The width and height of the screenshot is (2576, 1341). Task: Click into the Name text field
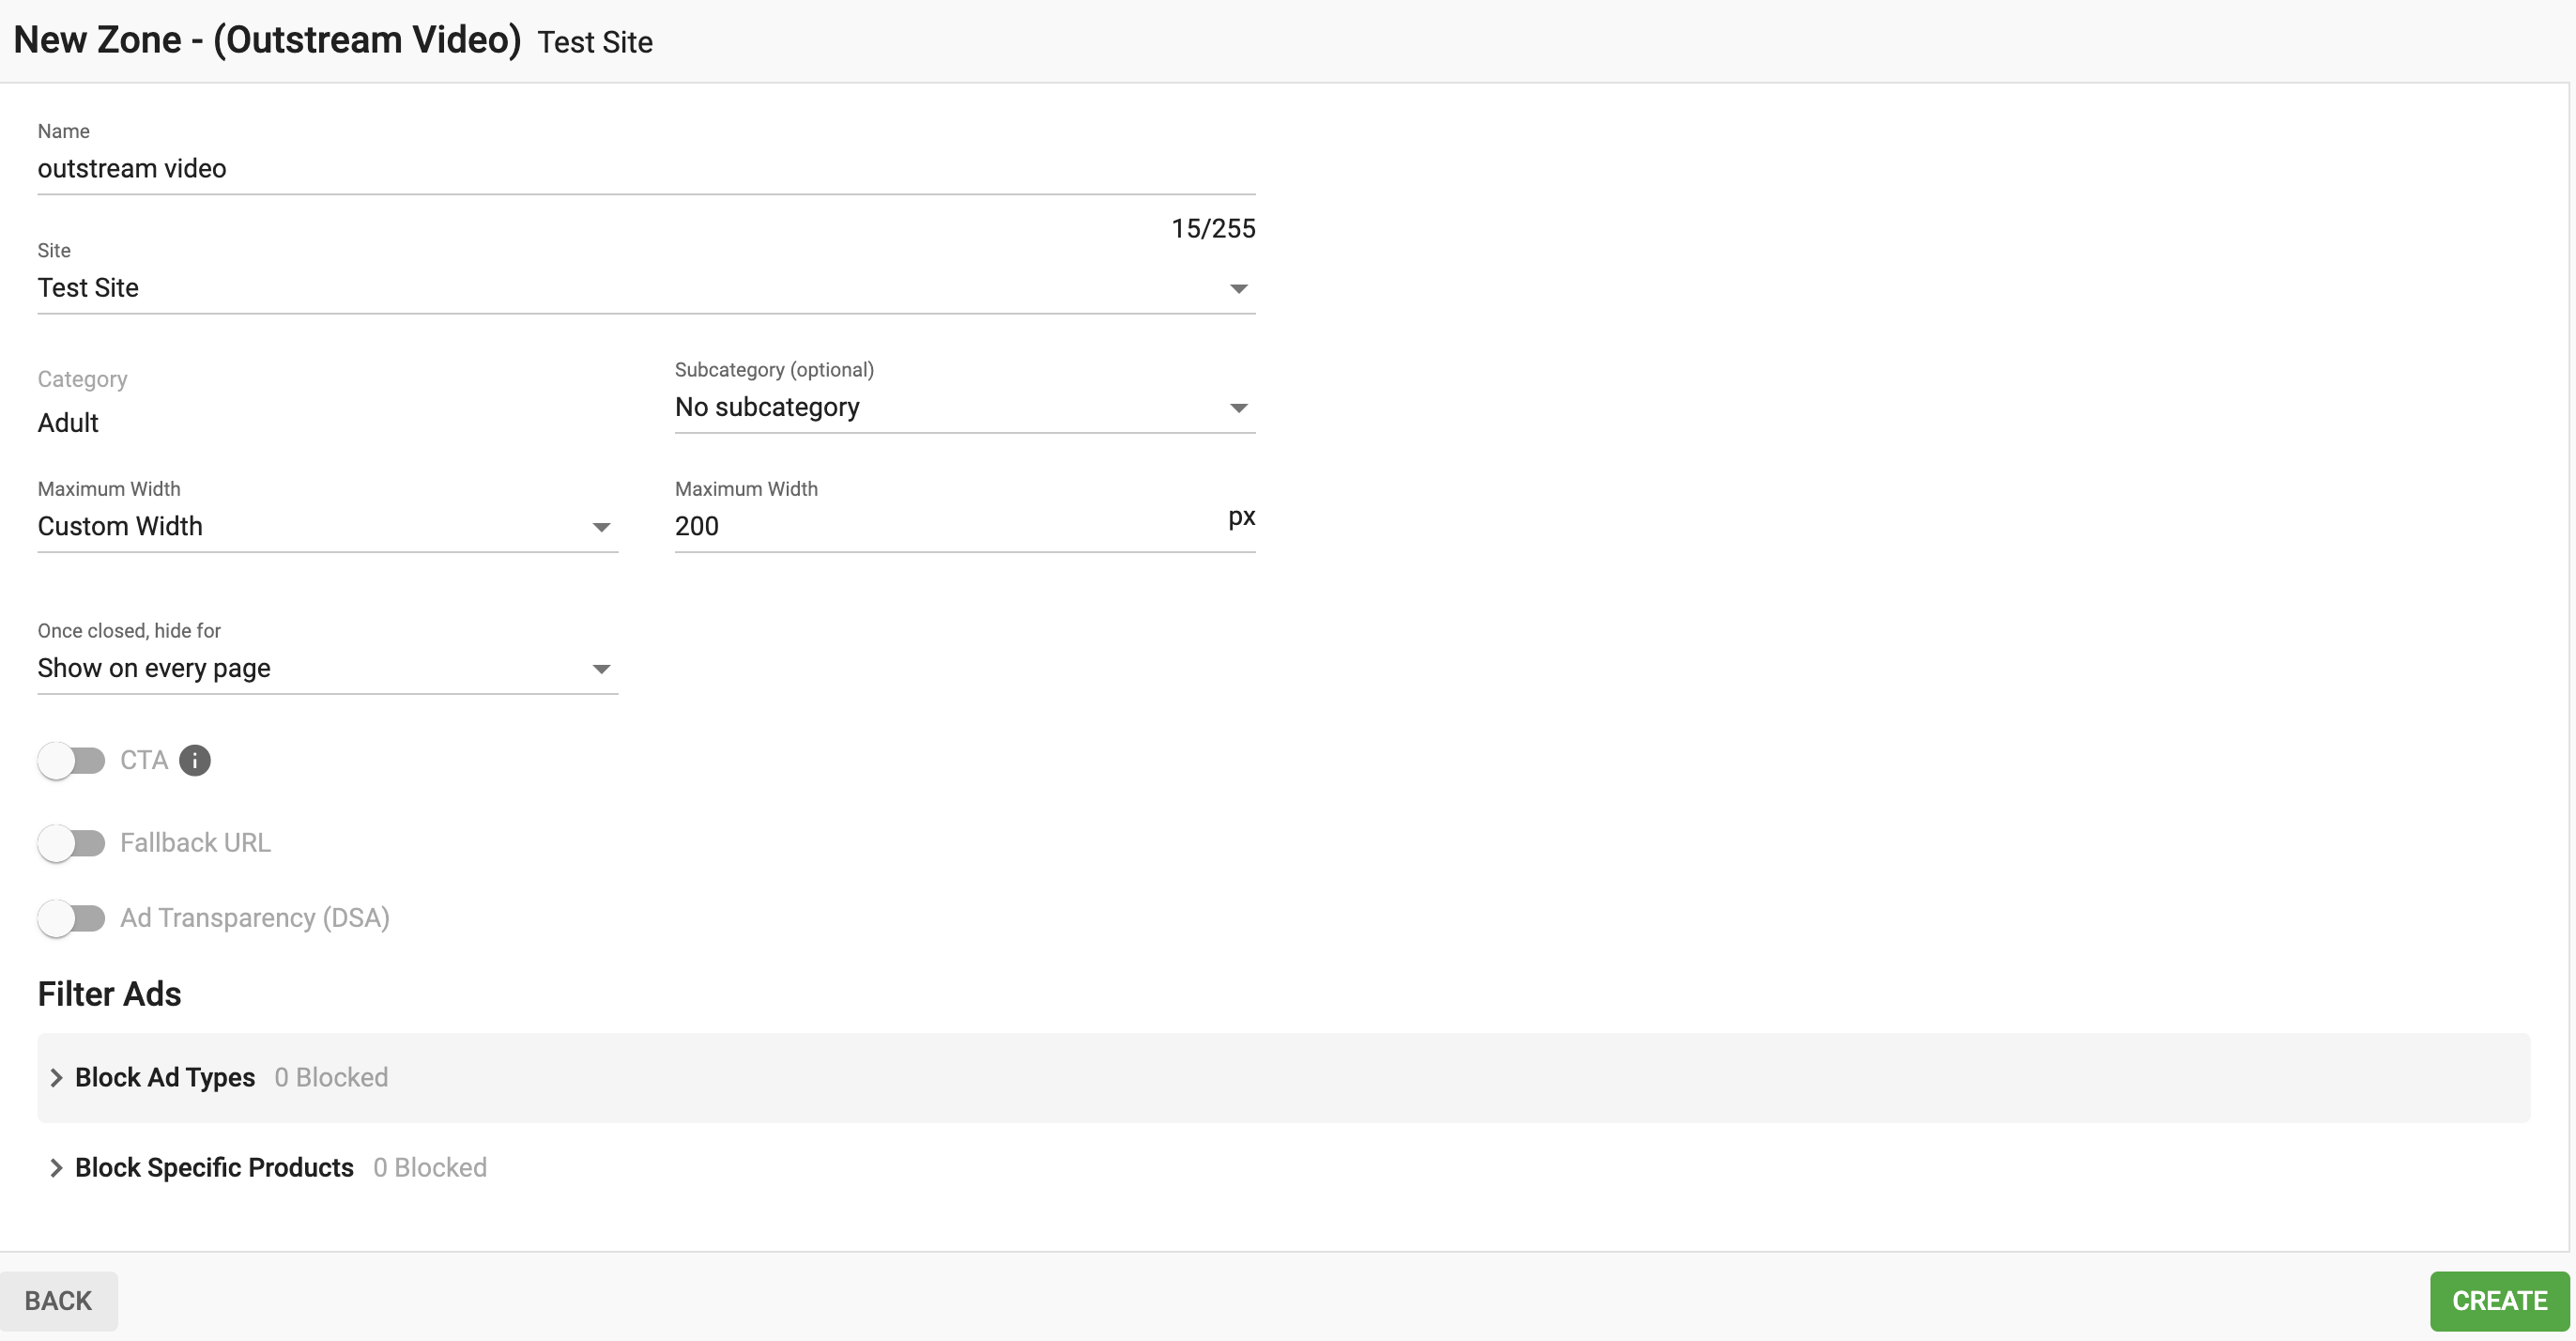click(640, 168)
